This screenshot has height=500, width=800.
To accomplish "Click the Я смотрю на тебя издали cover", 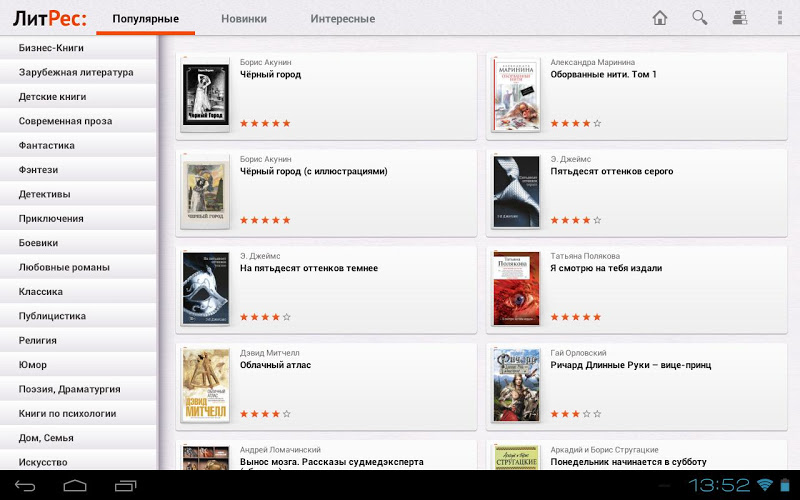I will [516, 289].
